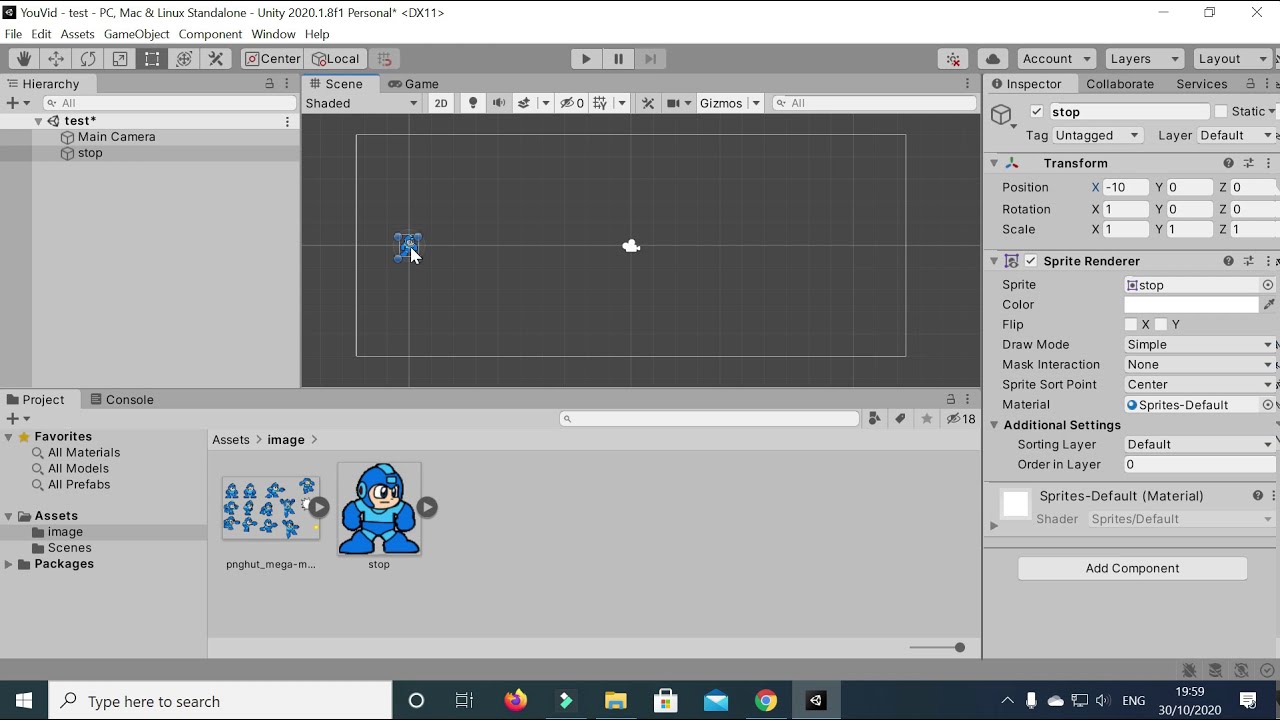Open Sprite Renderer help icon
This screenshot has height=720, width=1280.
click(x=1228, y=261)
